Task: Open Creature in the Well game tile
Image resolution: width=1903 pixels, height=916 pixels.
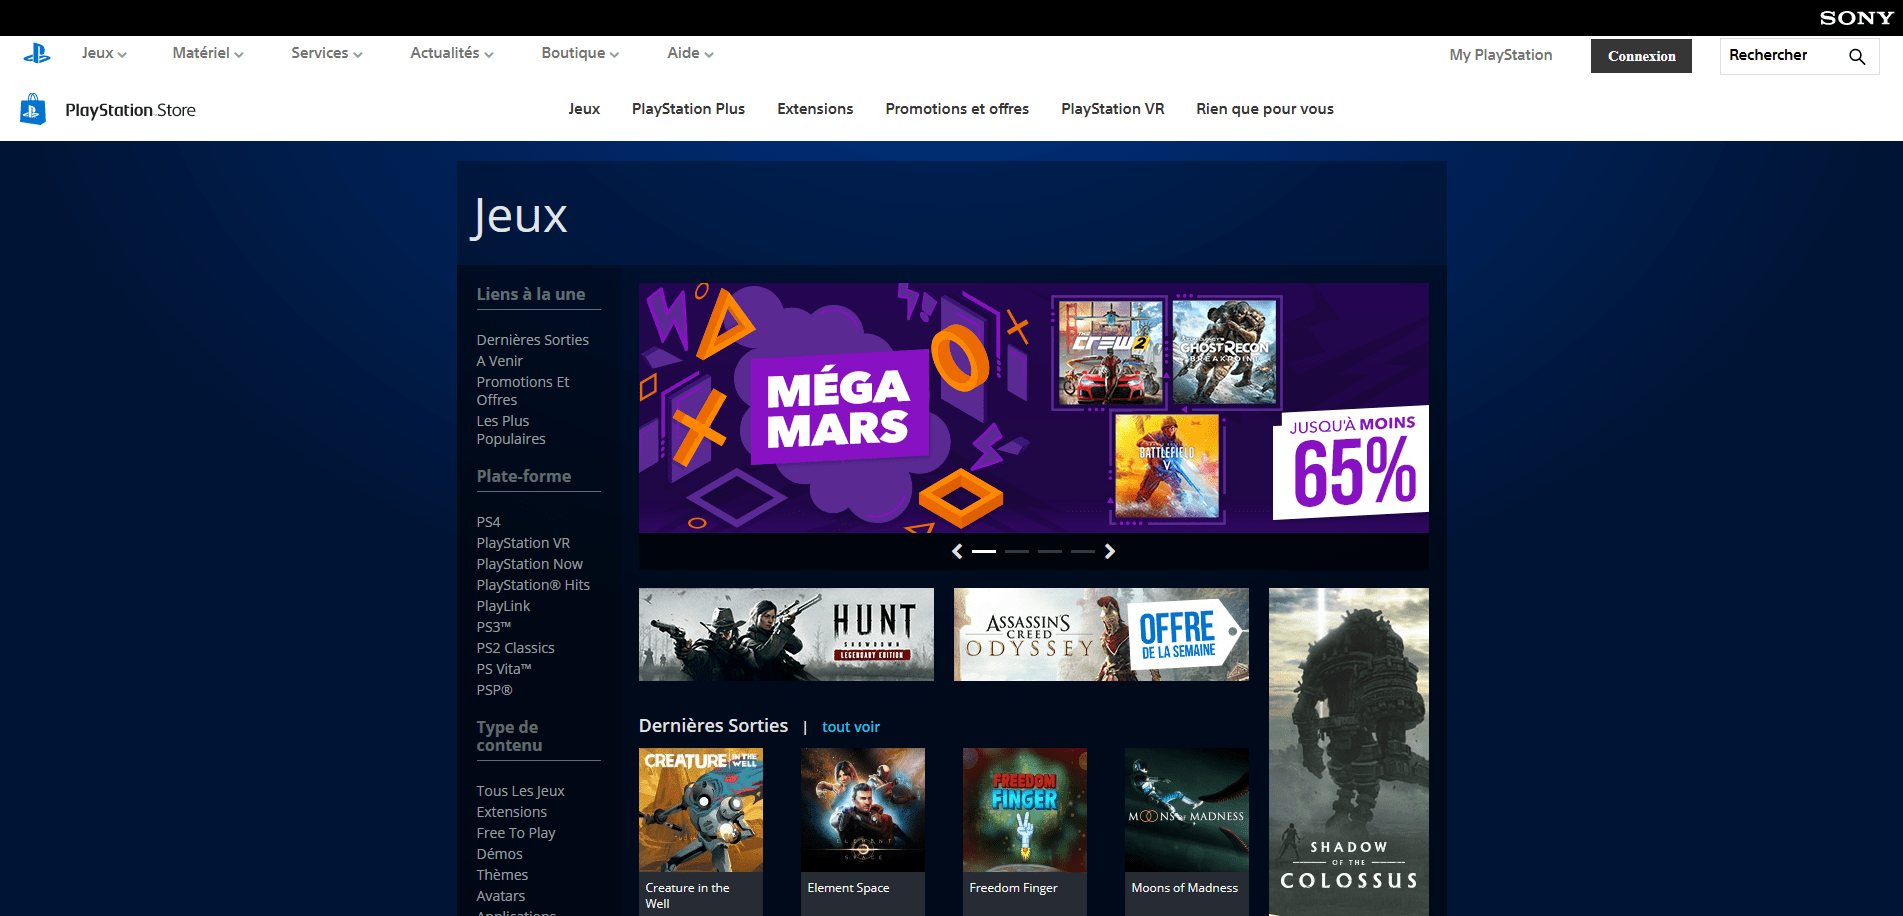Action: point(700,831)
